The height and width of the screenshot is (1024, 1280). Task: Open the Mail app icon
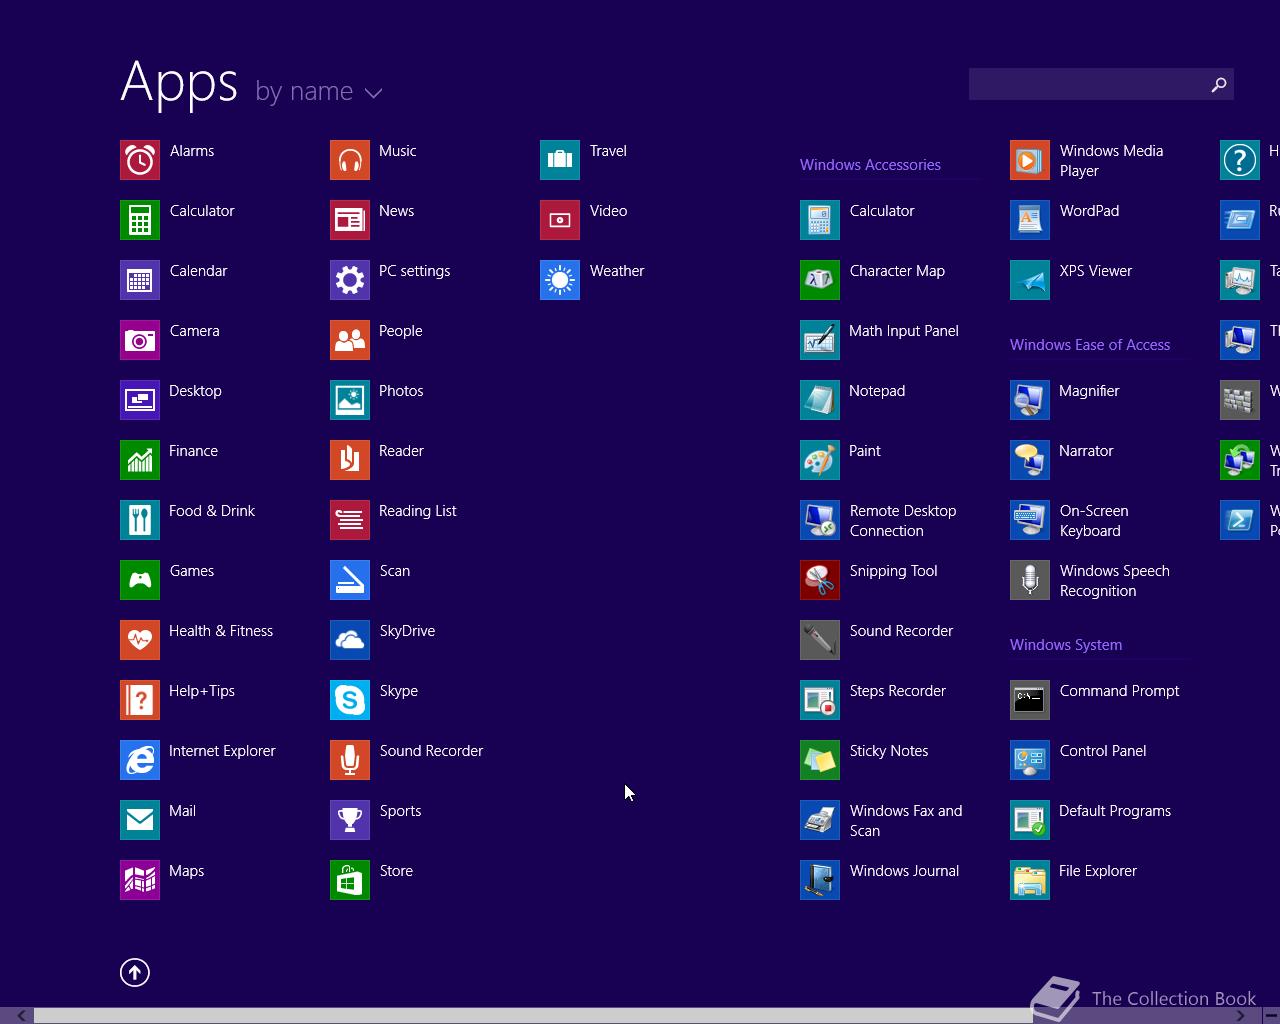click(x=140, y=820)
